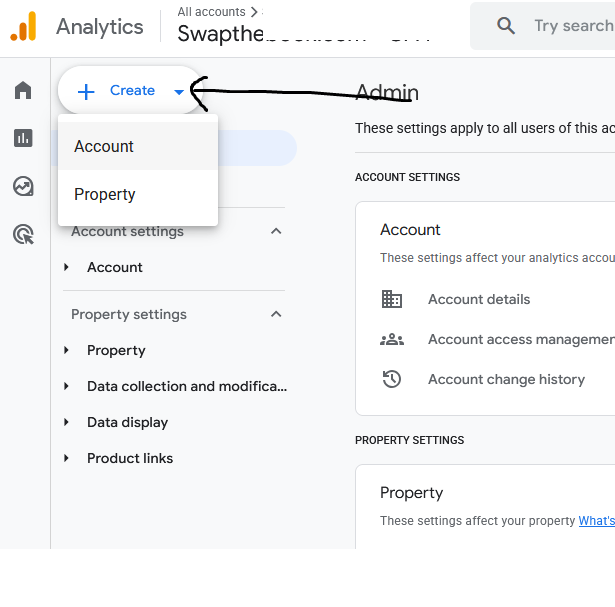The width and height of the screenshot is (615, 607).
Task: Open the Reports bar chart icon
Action: (x=23, y=138)
